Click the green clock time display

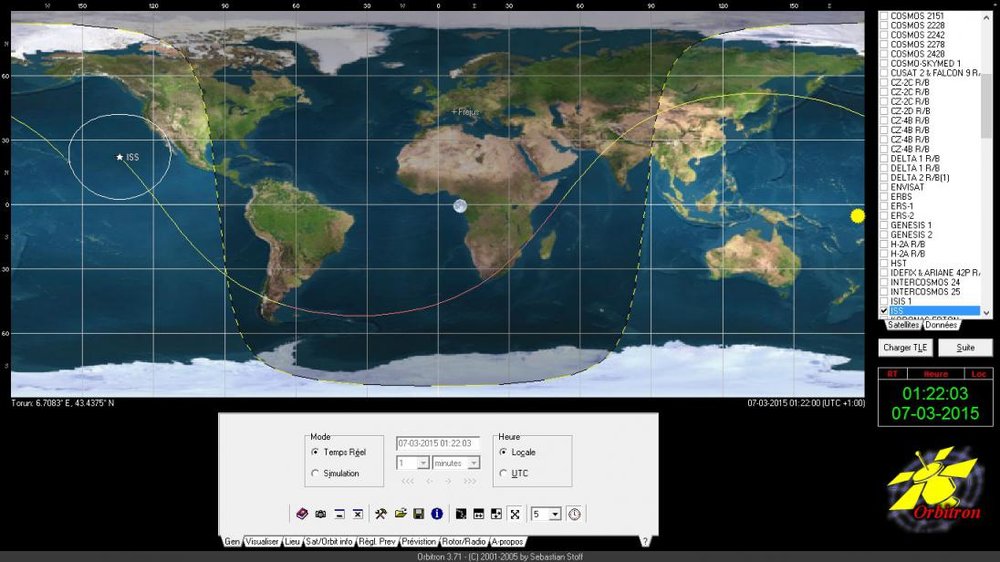point(935,394)
